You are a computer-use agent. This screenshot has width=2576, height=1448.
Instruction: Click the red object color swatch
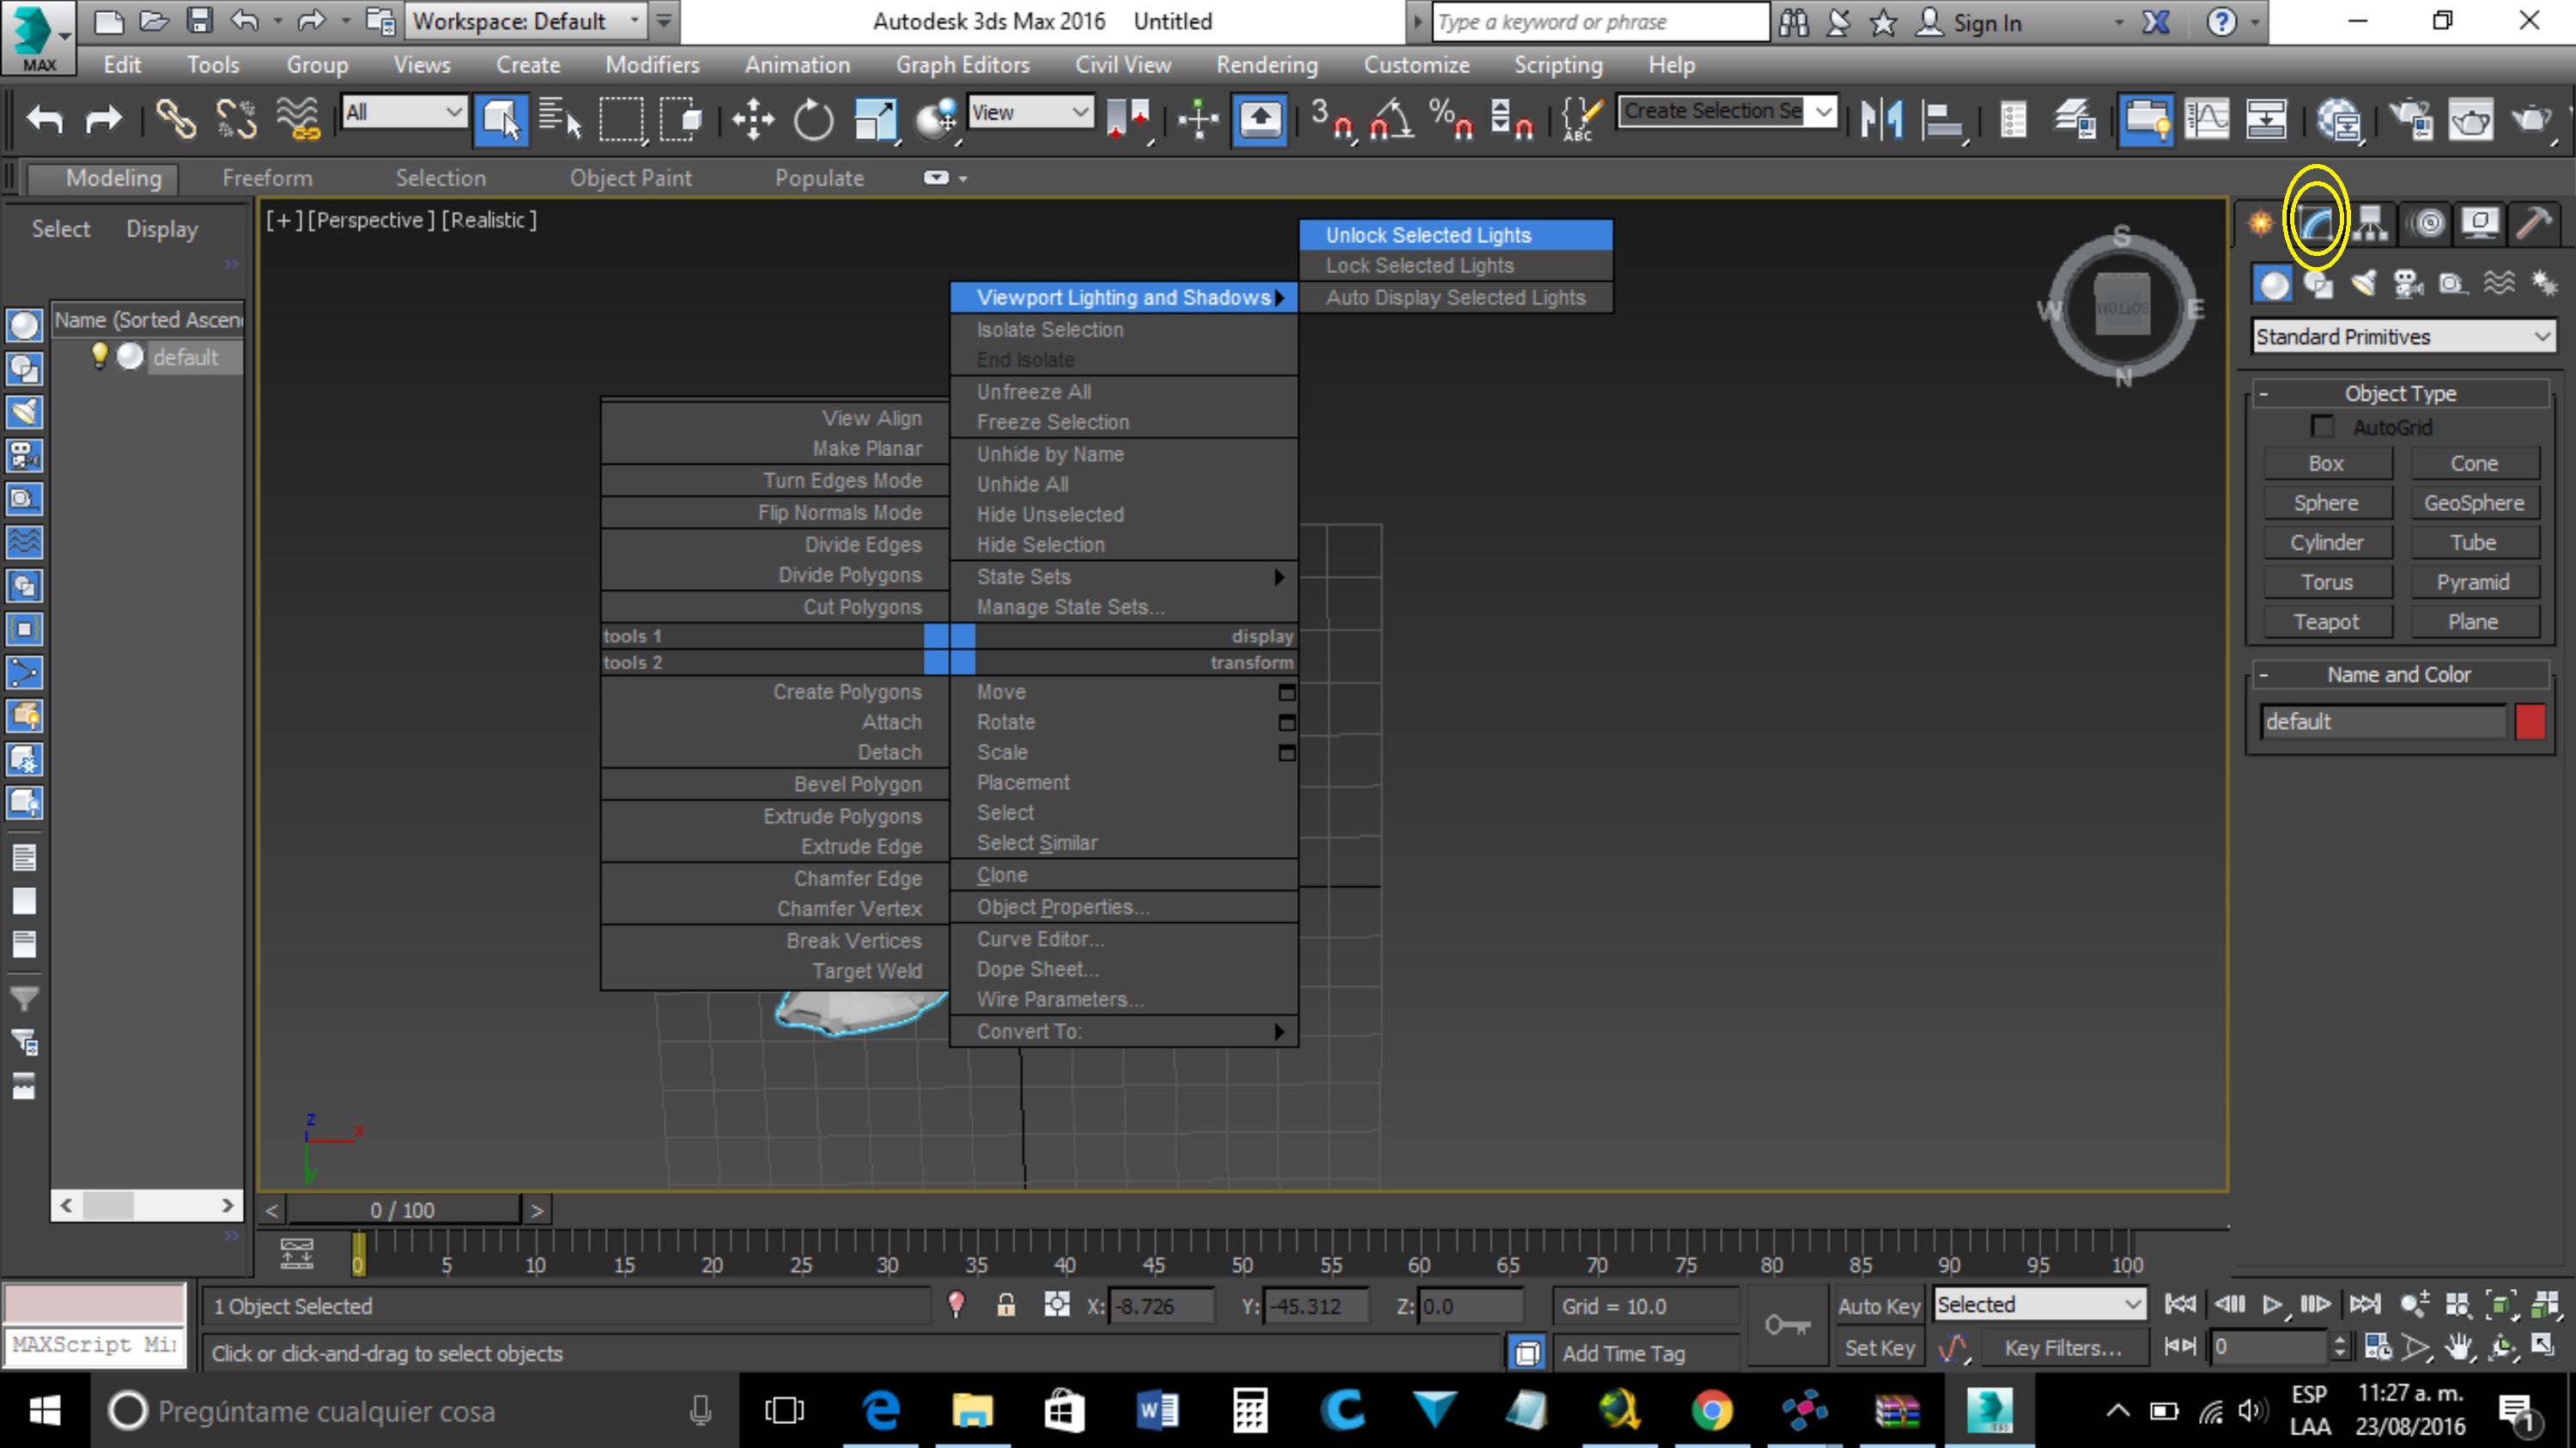coord(2529,721)
